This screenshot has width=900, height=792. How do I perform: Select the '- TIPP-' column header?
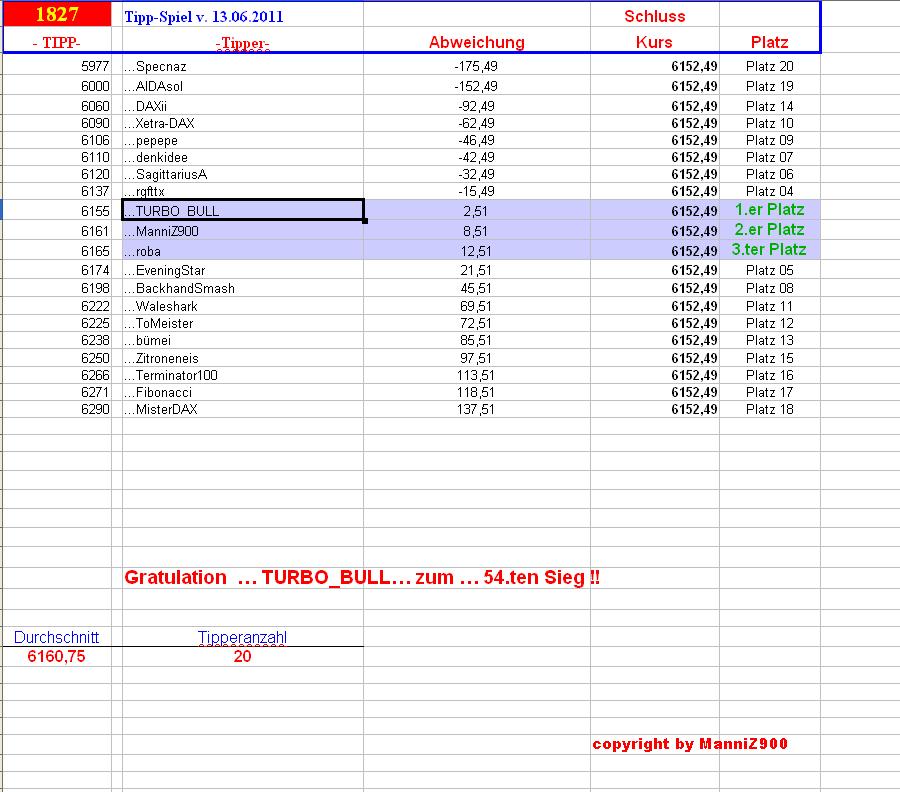pos(56,42)
